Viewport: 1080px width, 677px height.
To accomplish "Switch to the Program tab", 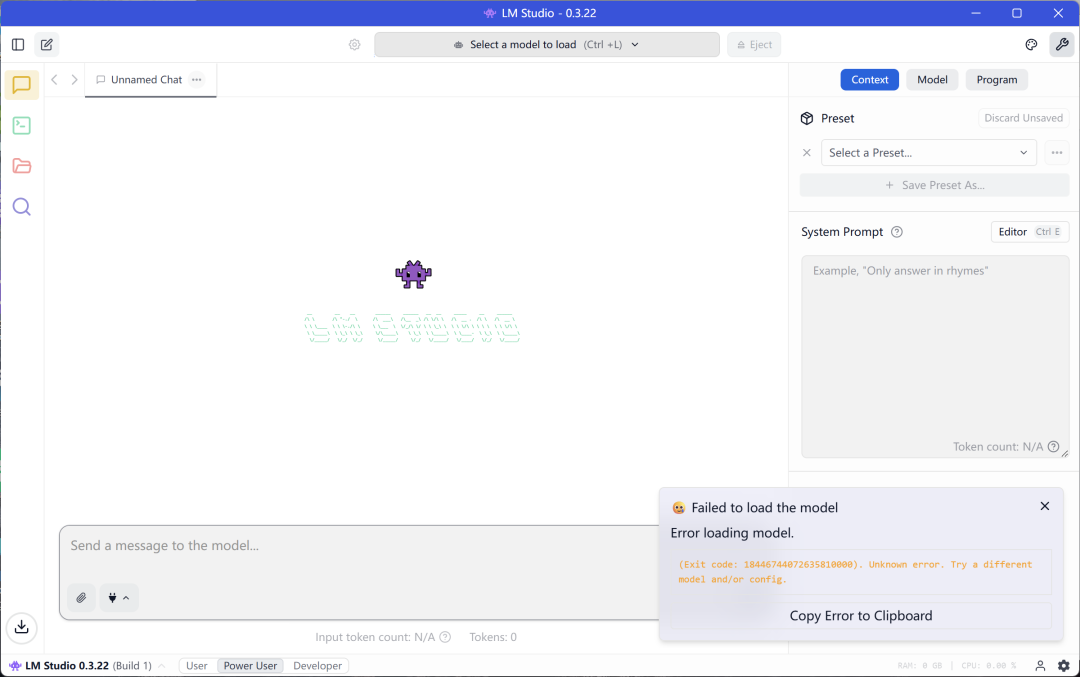I will (x=997, y=80).
